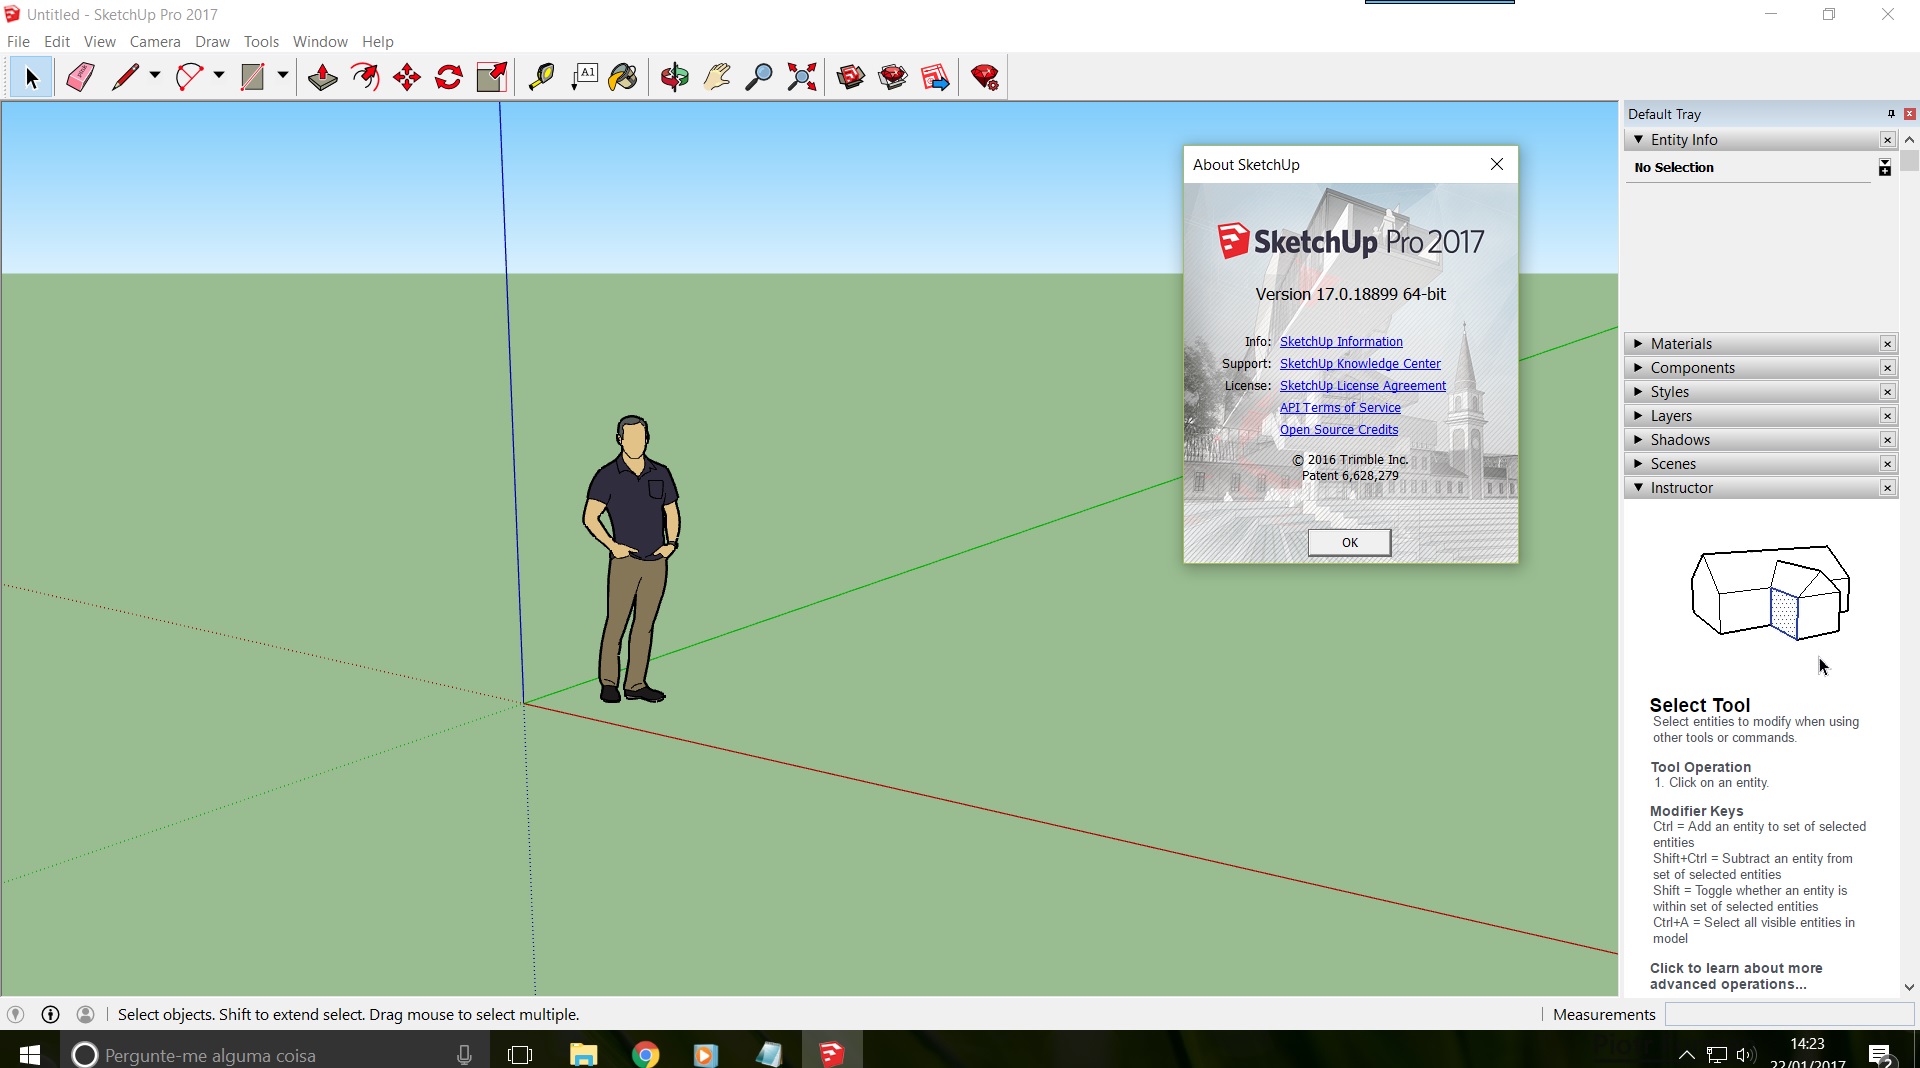Click the Measurements input box
The height and width of the screenshot is (1068, 1920).
coord(1789,1014)
